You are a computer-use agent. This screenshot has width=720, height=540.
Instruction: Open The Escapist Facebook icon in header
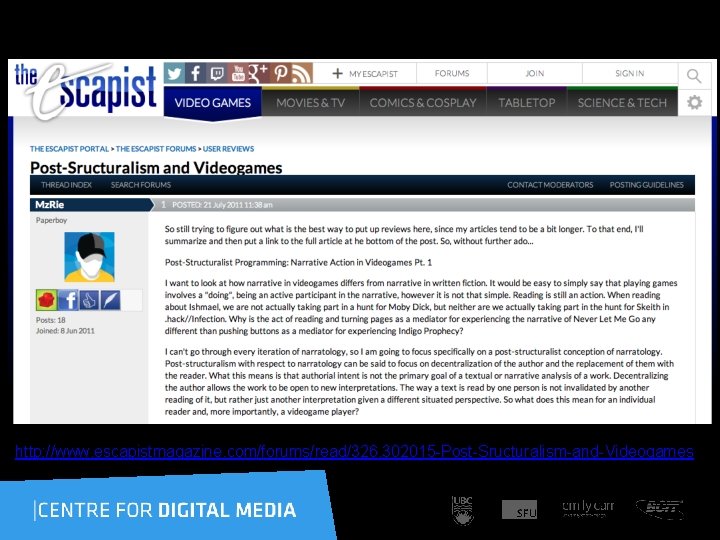click(x=196, y=73)
